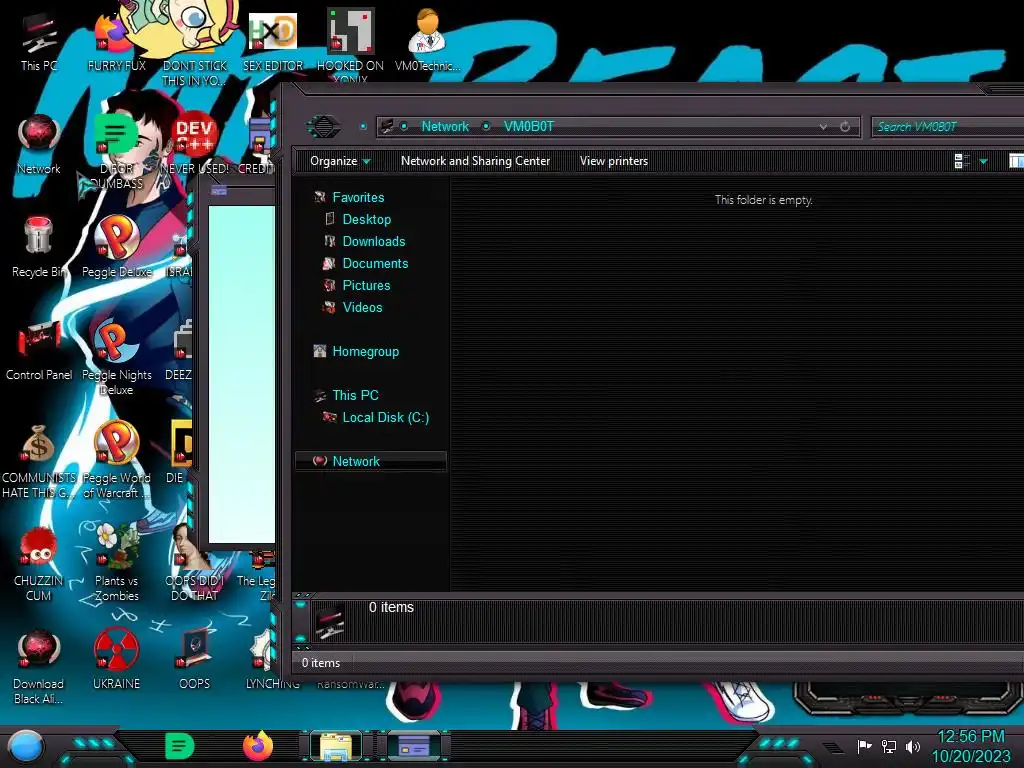The width and height of the screenshot is (1024, 768).
Task: Open the CHUZZIN red fuzzball shortcut
Action: point(39,564)
